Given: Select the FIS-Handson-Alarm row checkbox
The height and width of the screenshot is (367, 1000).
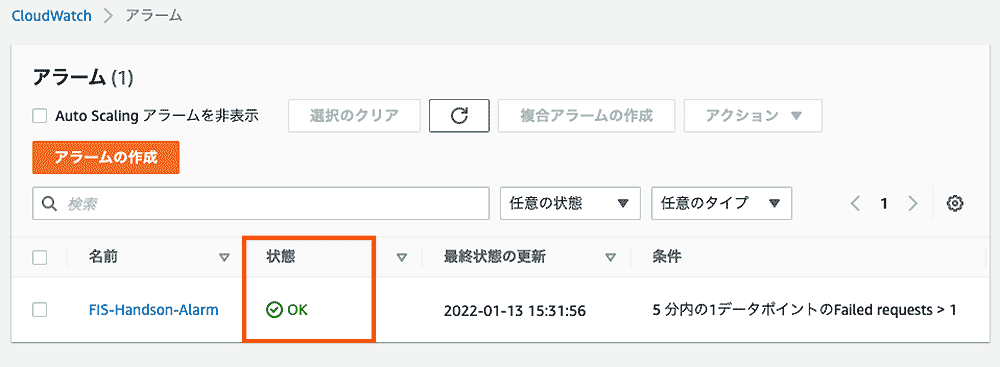Looking at the screenshot, I should click(x=40, y=310).
